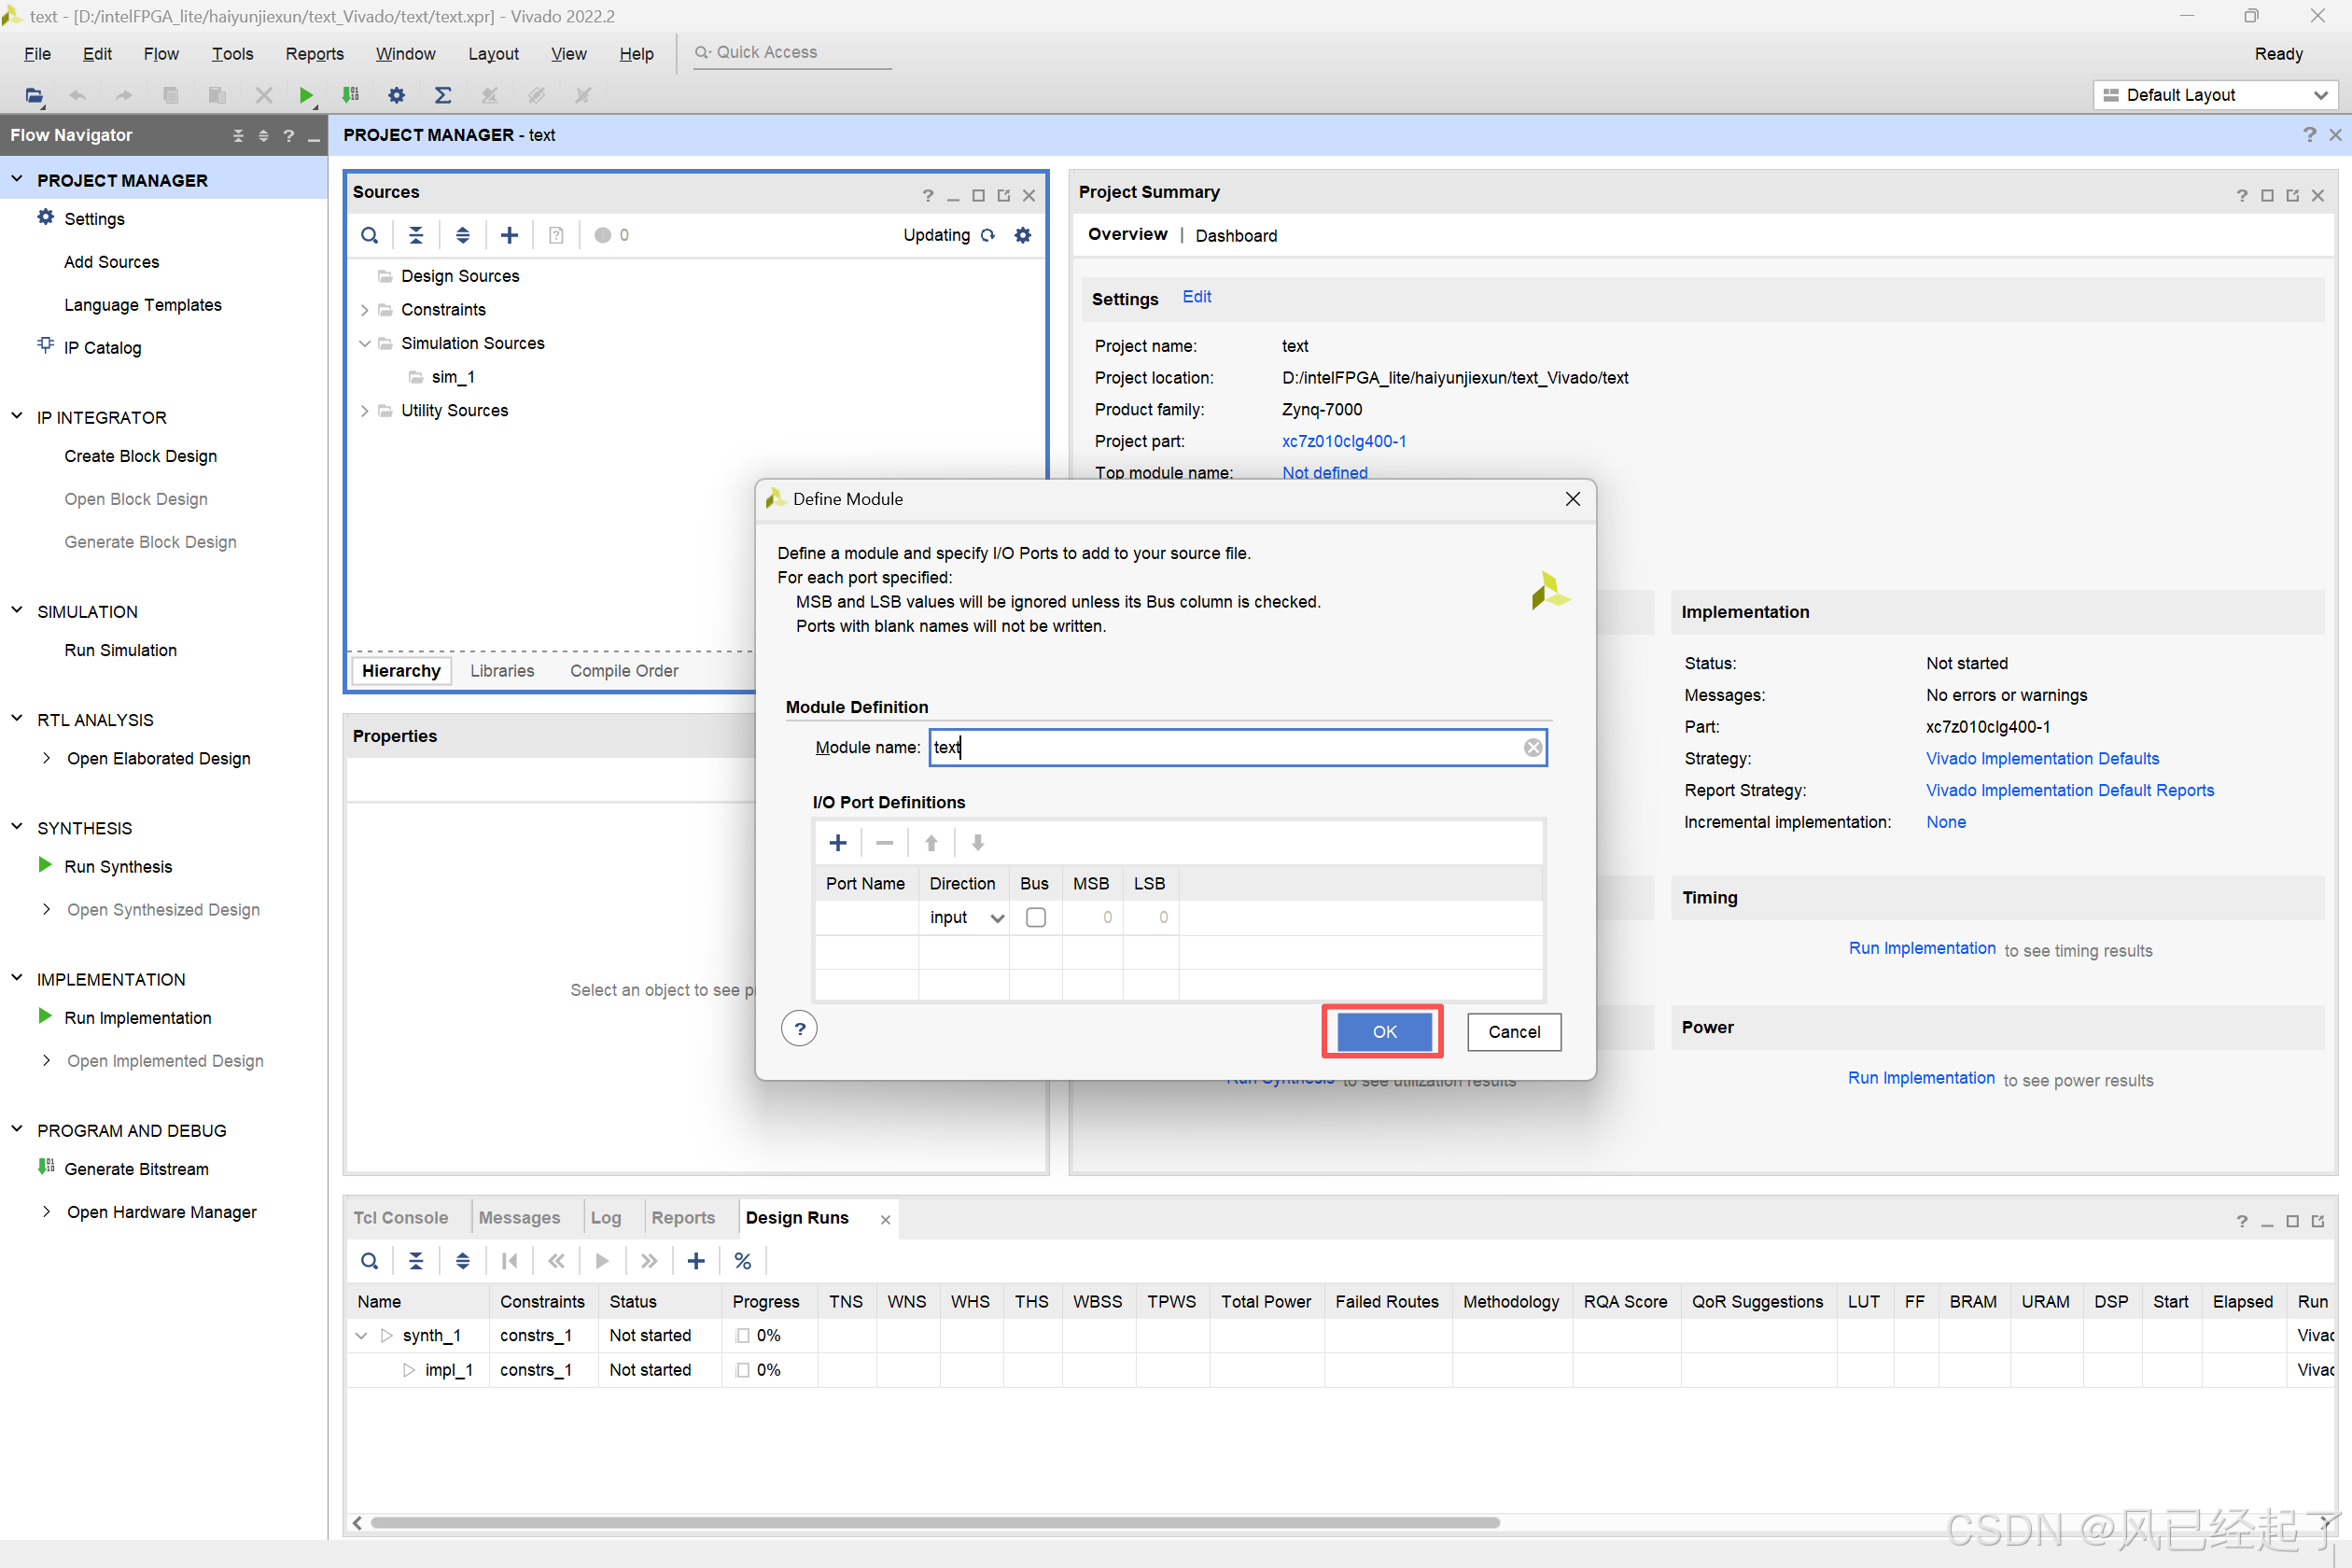Click the Module name input field

(1237, 747)
